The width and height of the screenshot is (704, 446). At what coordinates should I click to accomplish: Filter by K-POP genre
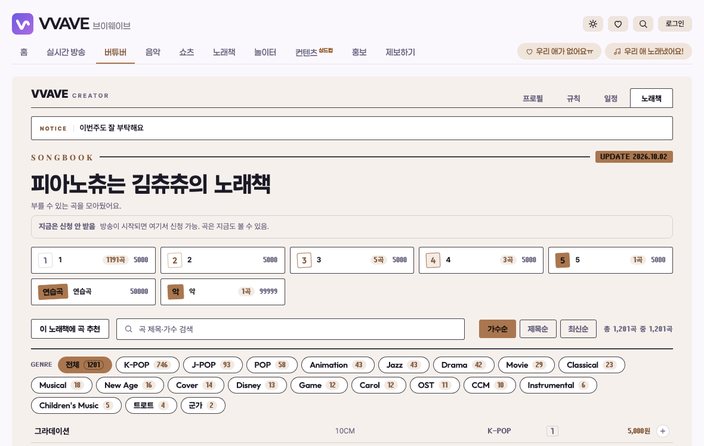[x=147, y=365]
